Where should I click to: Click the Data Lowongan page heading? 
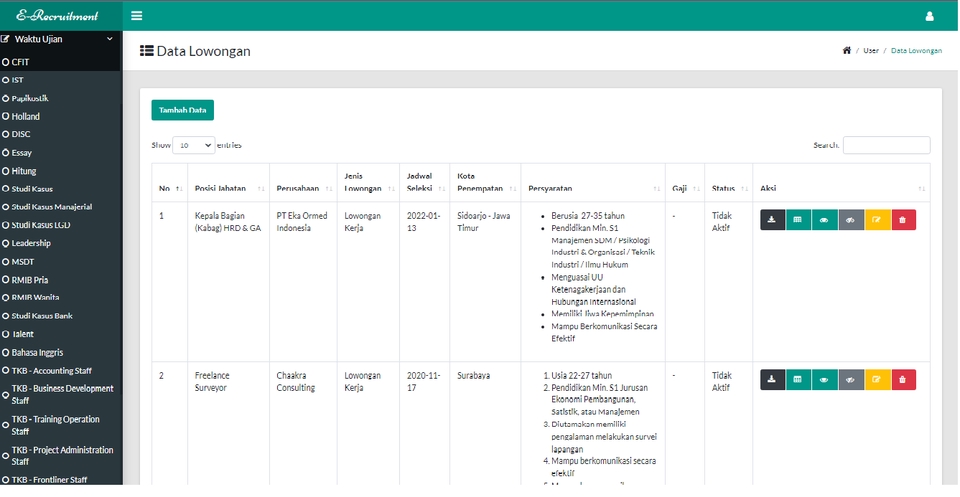[x=195, y=51]
